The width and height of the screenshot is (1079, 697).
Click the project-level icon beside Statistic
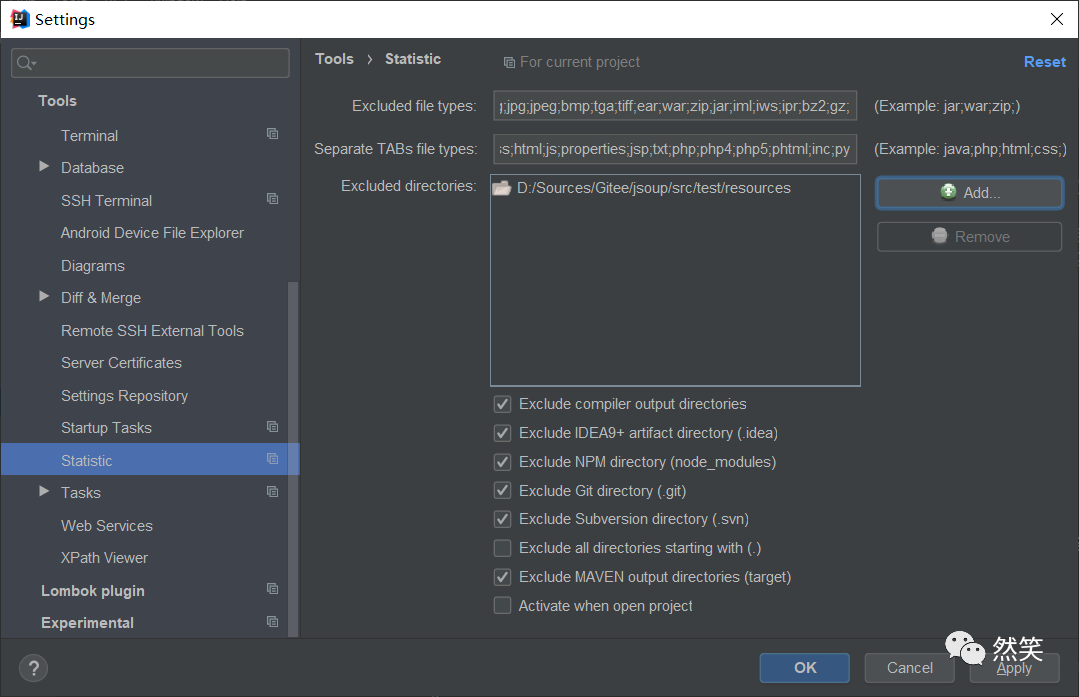pyautogui.click(x=273, y=459)
